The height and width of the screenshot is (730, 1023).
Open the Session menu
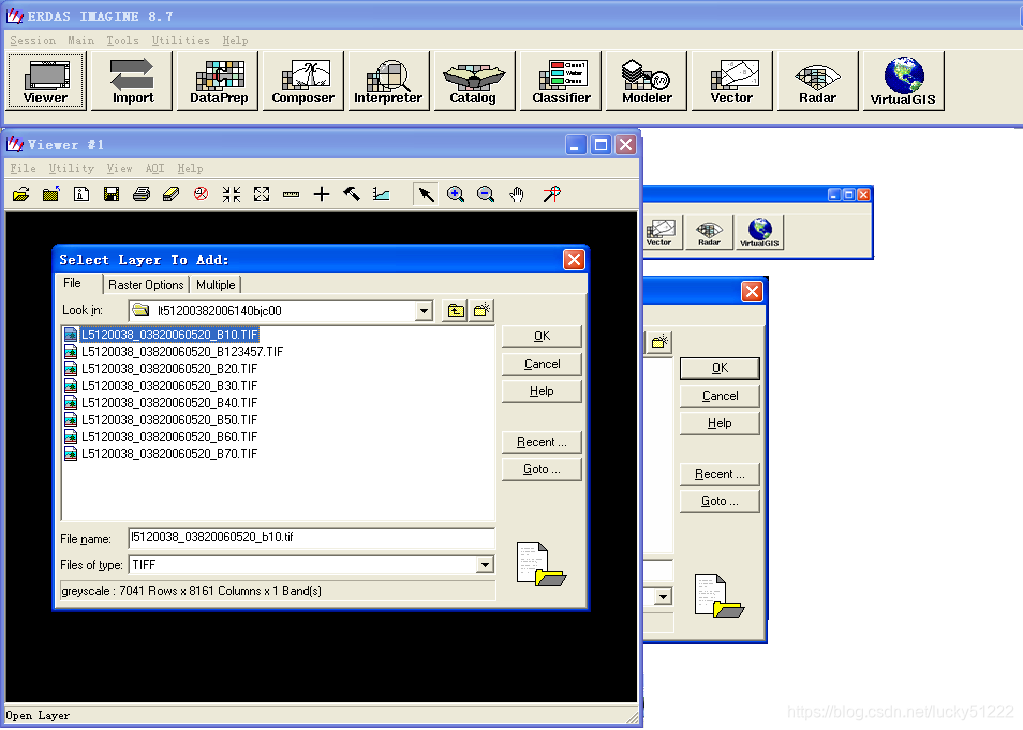33,40
